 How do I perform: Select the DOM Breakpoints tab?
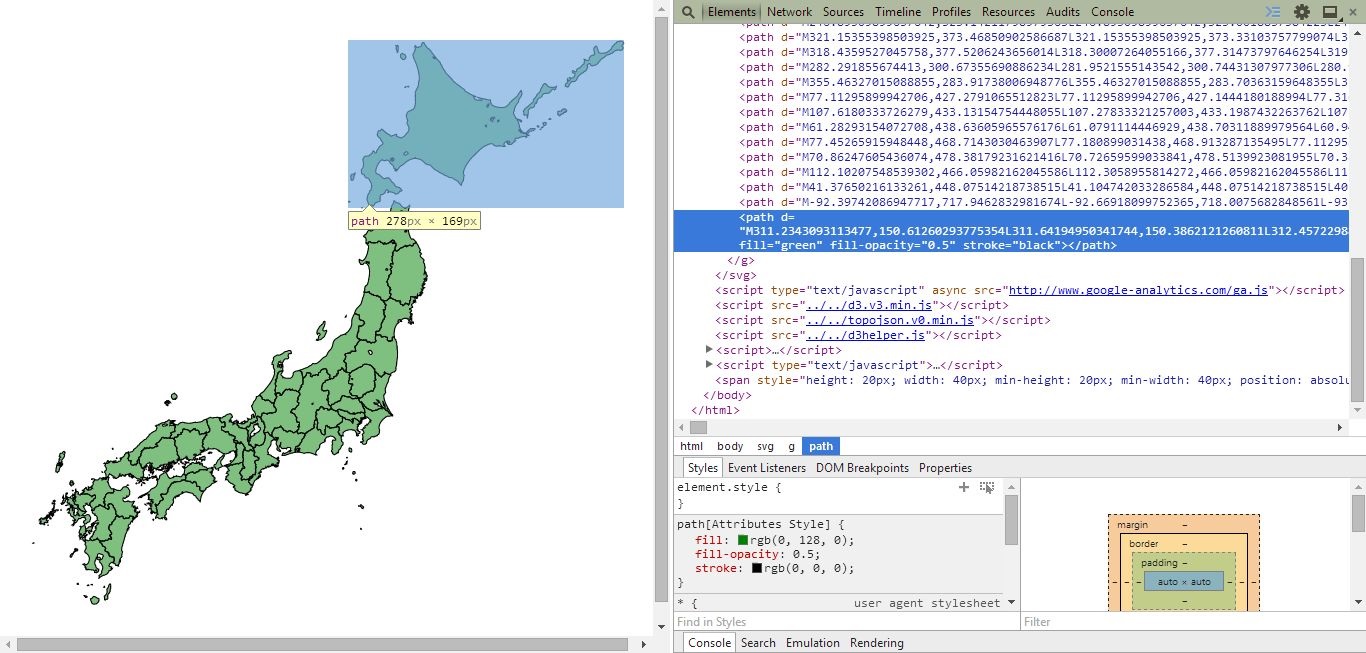[x=864, y=468]
